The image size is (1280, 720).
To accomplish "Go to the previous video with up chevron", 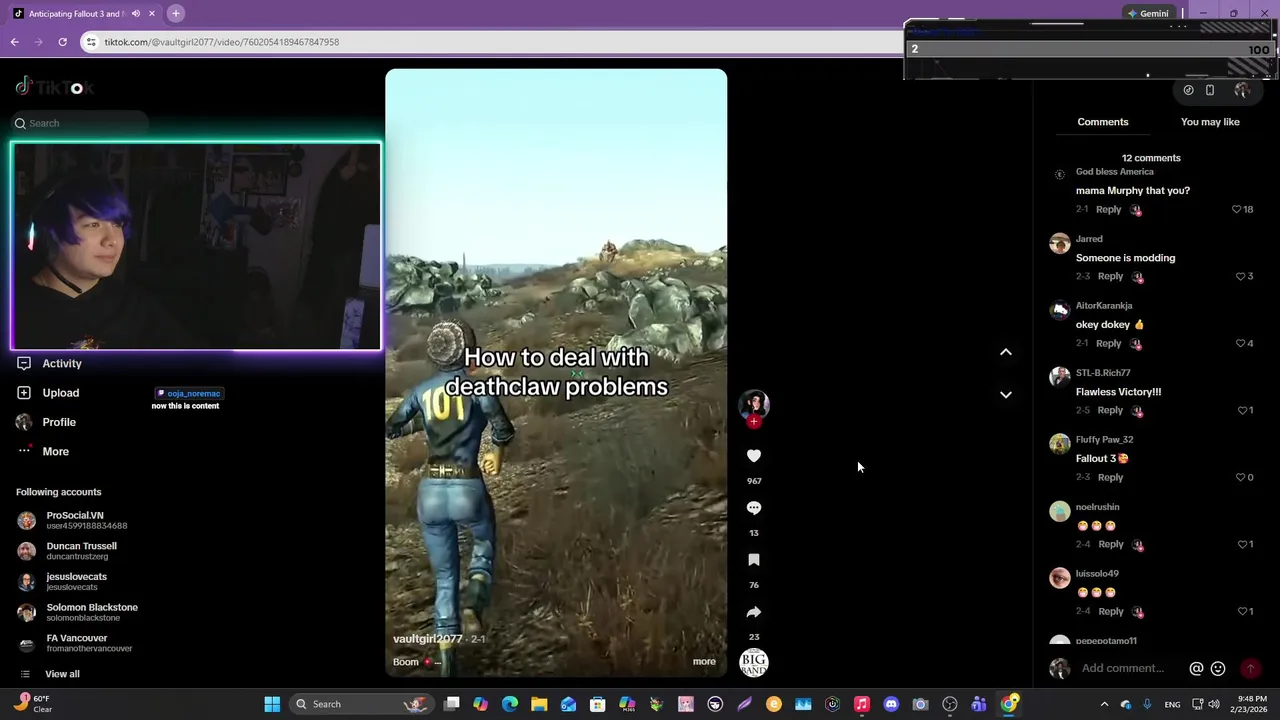I will coord(1006,352).
